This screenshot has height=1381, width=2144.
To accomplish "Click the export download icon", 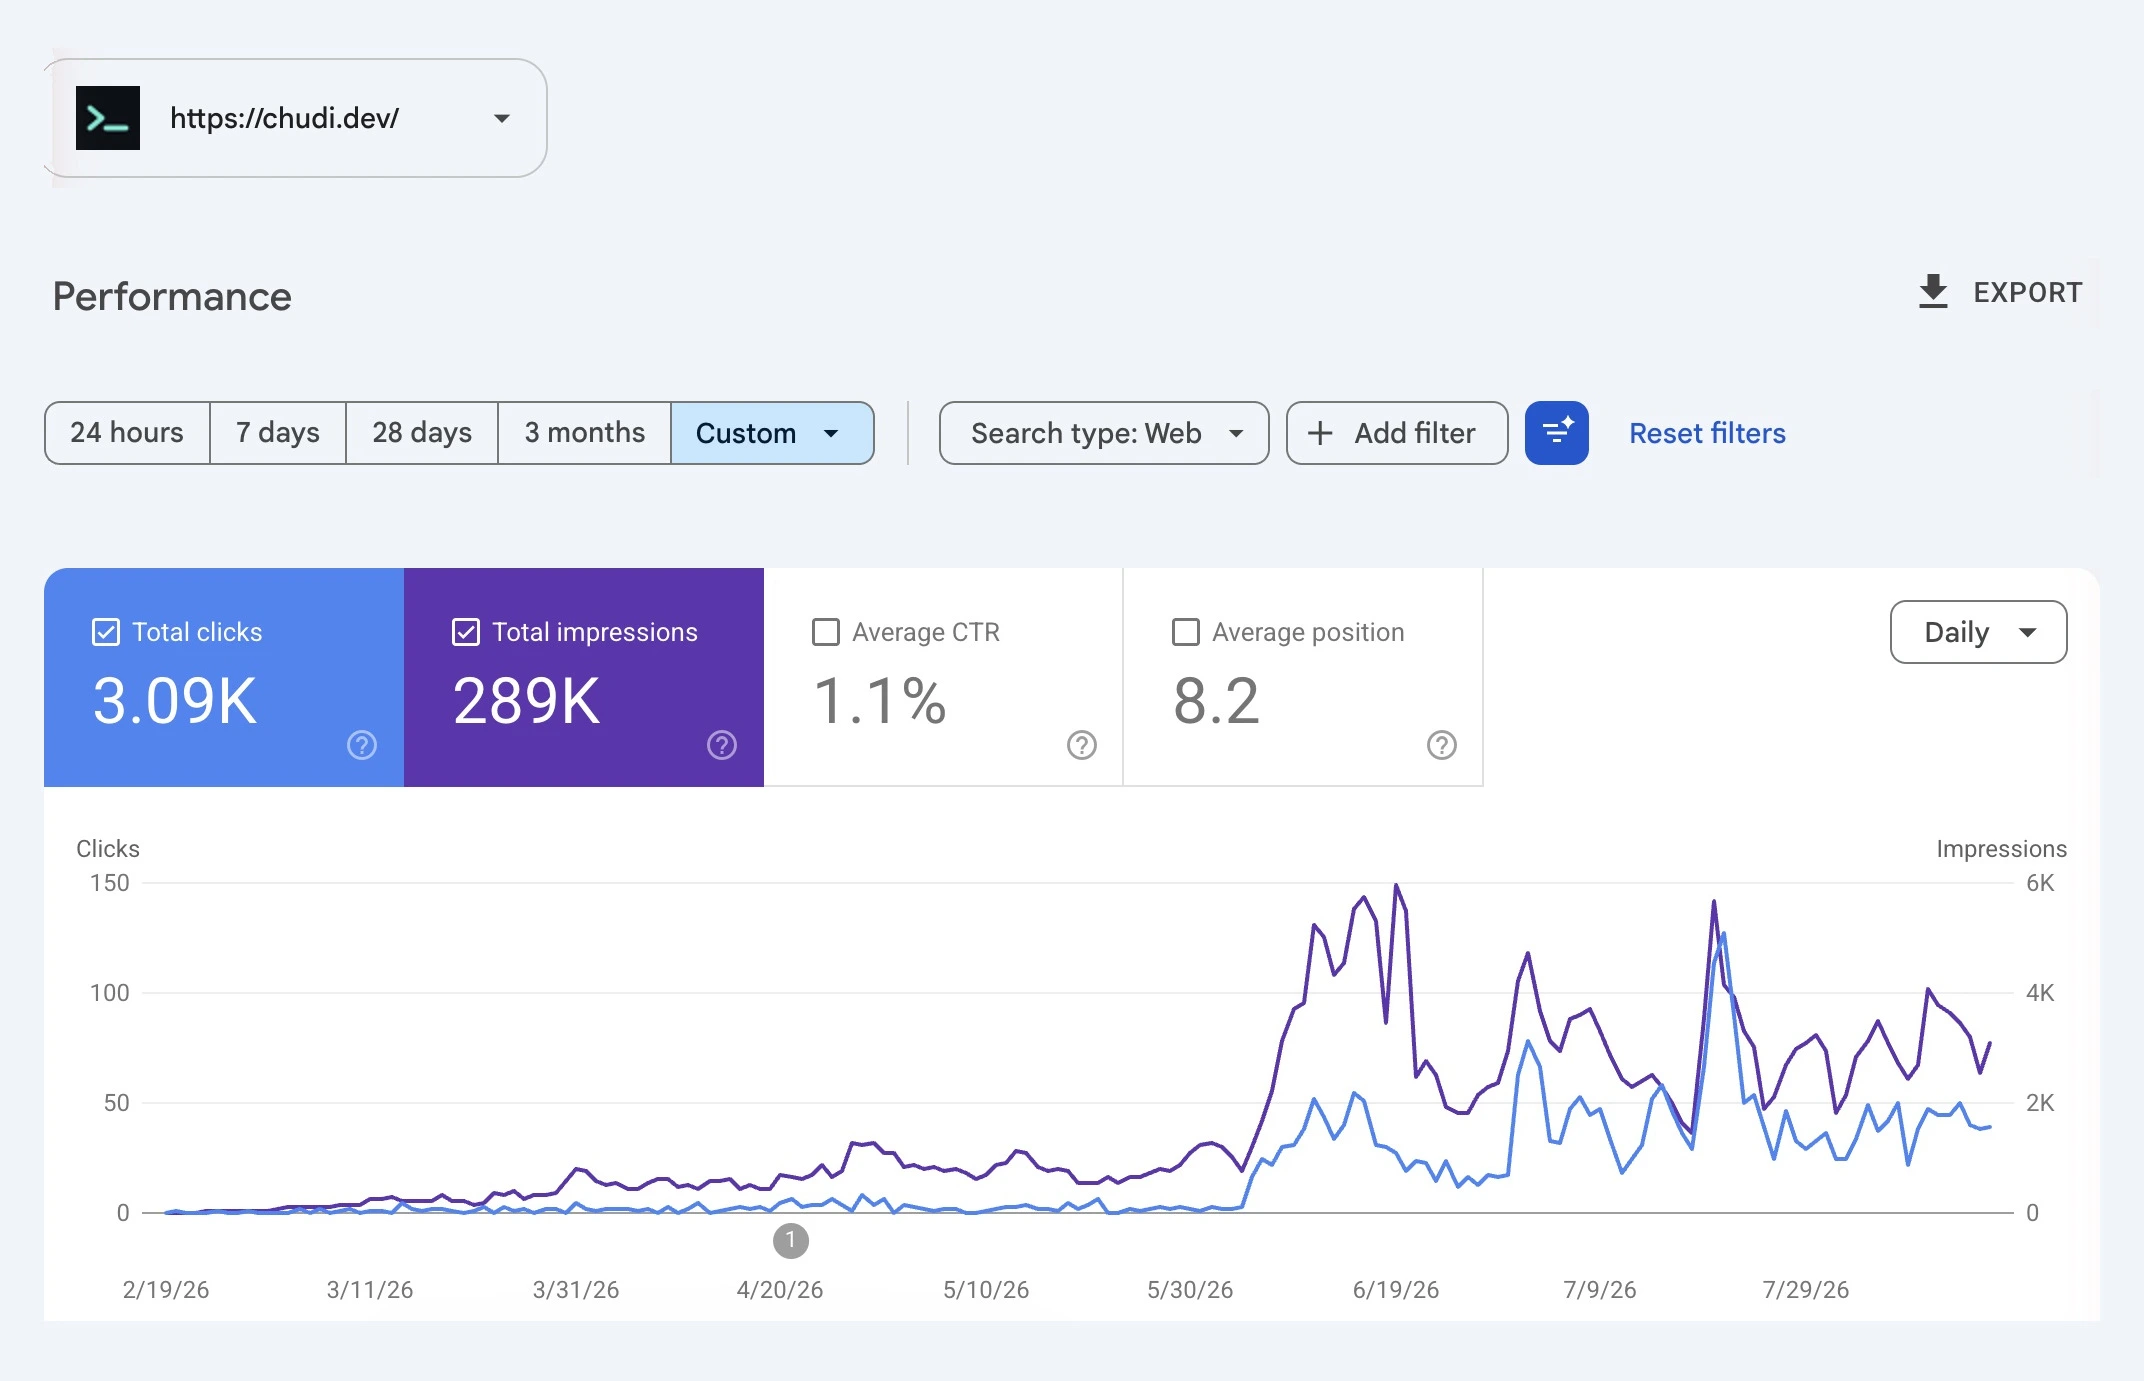I will 1933,292.
